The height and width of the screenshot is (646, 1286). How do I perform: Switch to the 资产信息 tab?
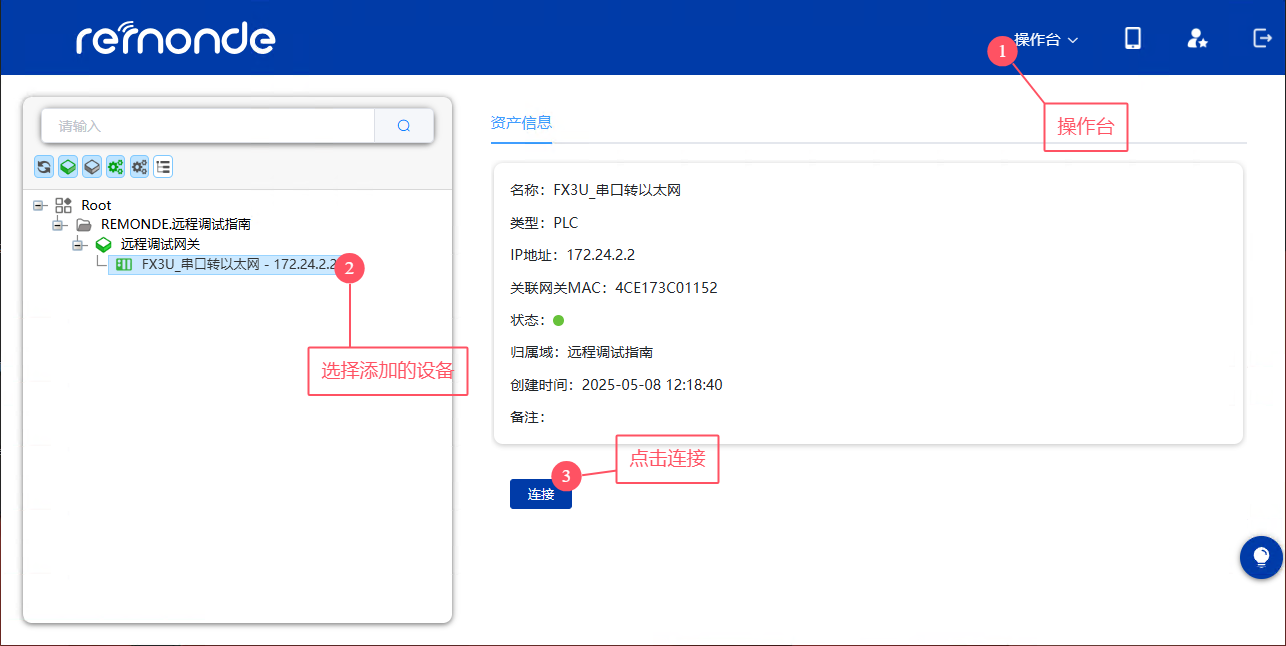[521, 123]
